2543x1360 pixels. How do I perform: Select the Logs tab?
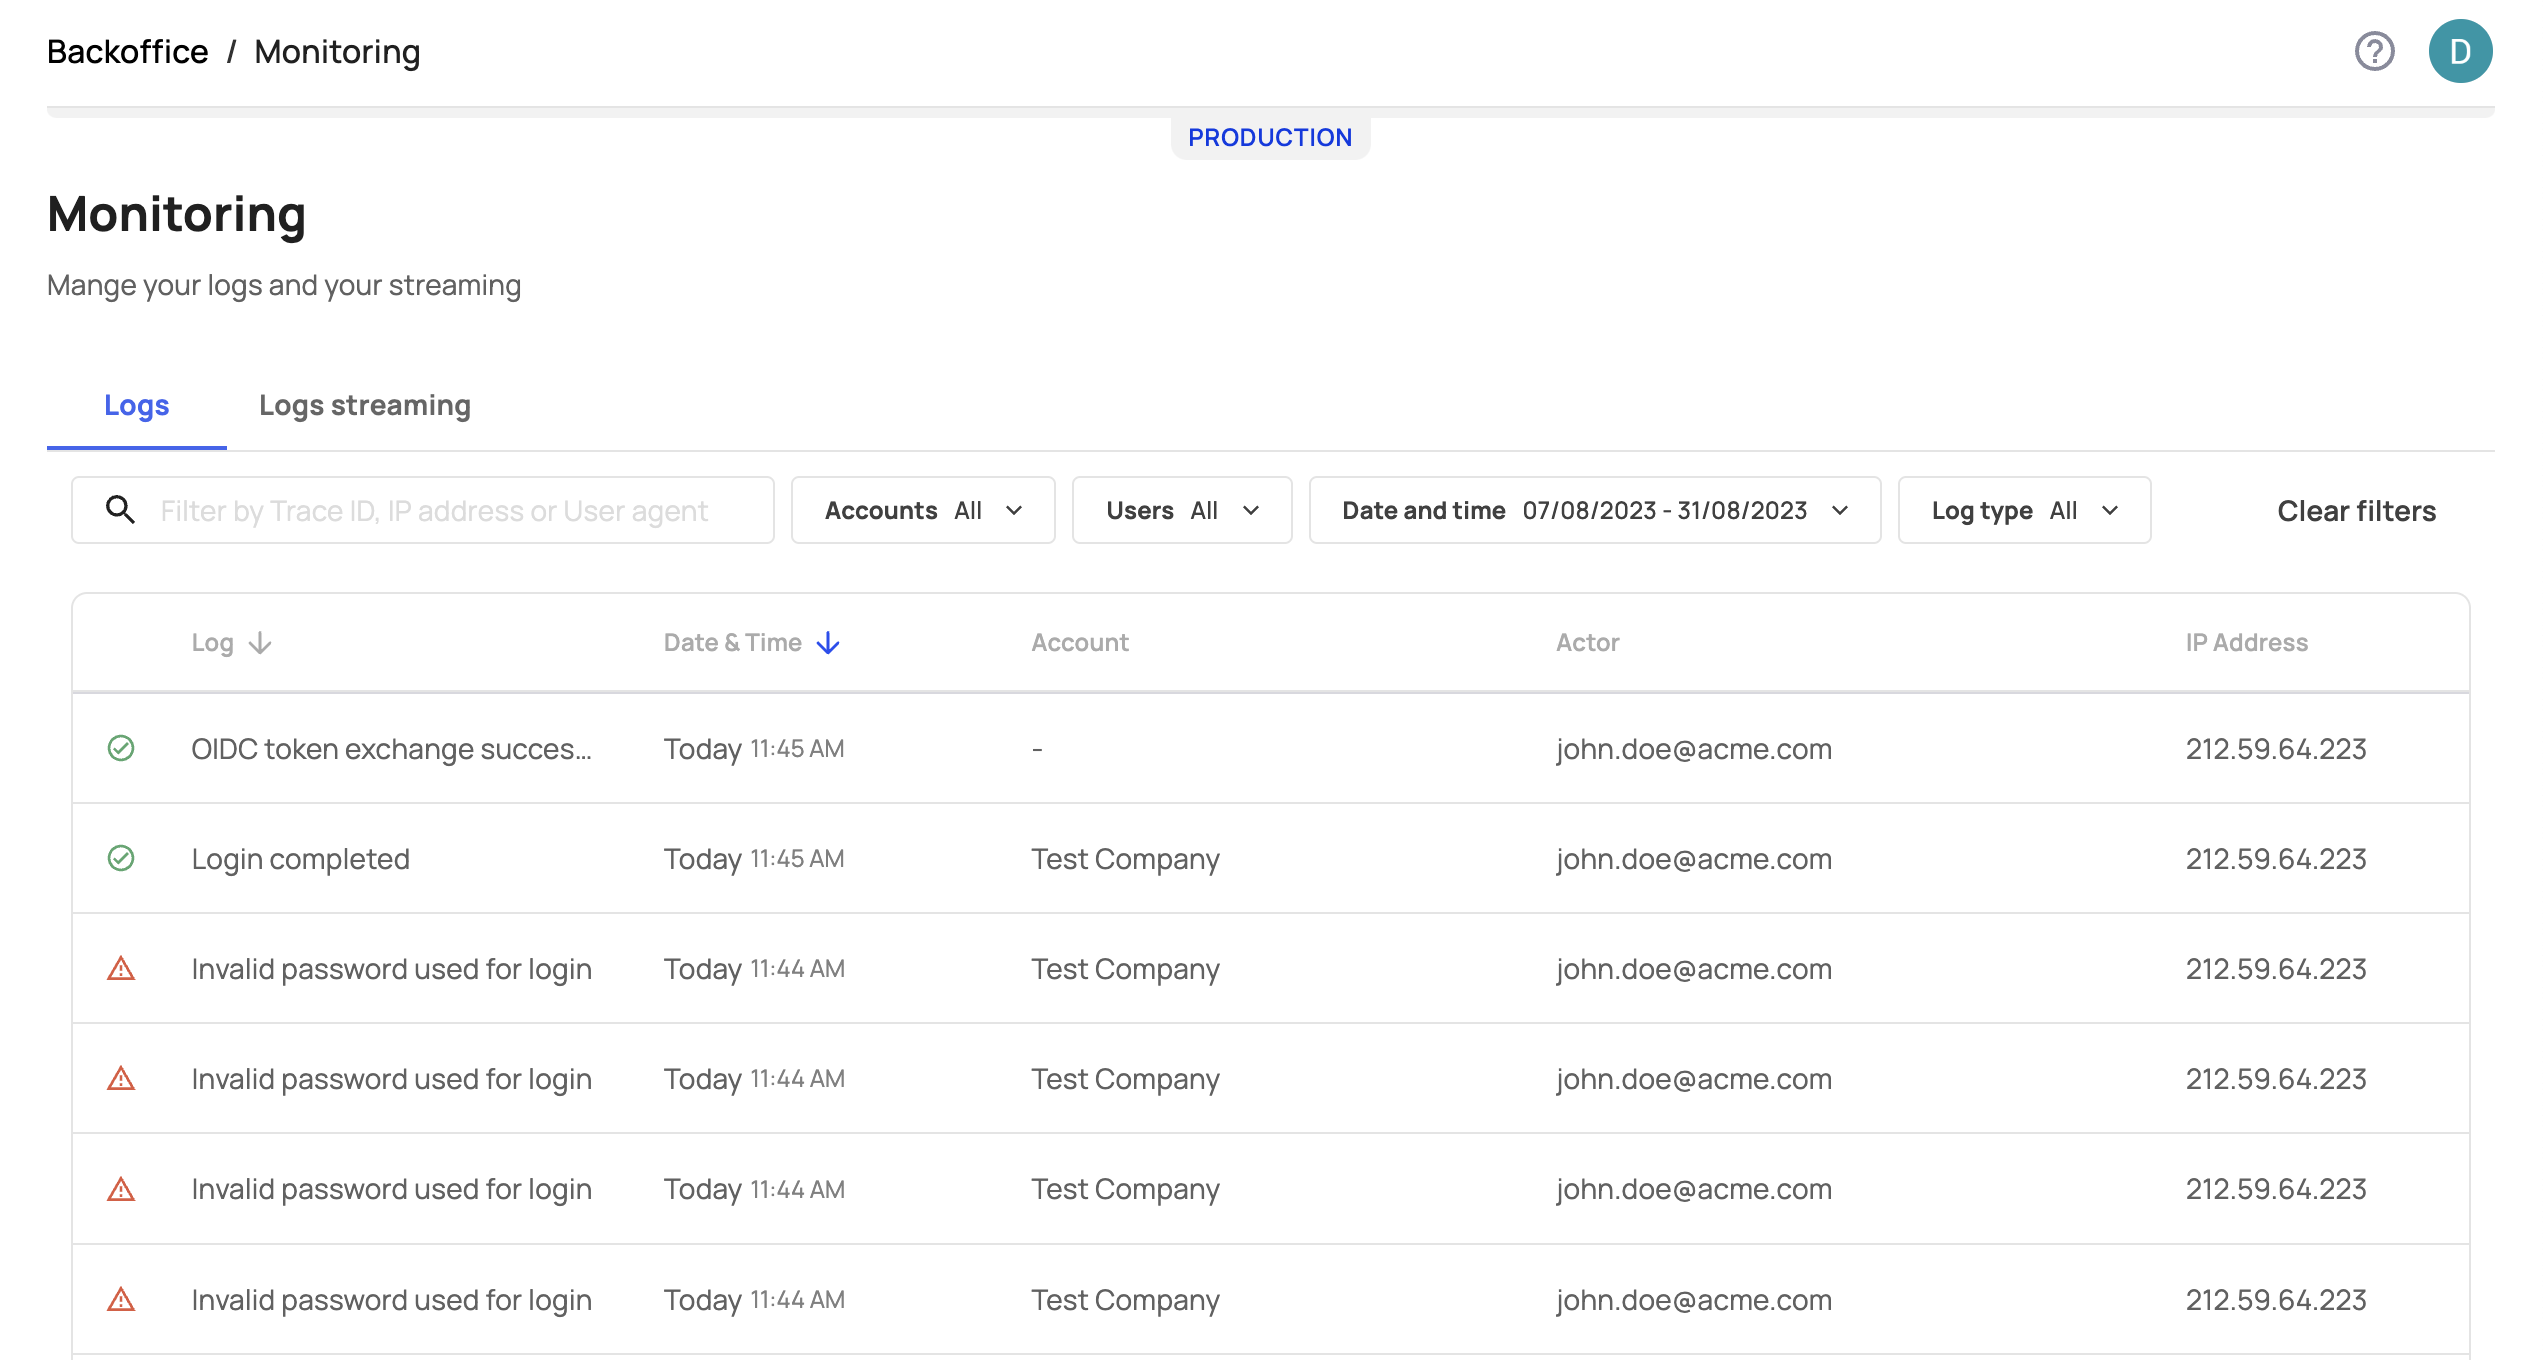137,405
